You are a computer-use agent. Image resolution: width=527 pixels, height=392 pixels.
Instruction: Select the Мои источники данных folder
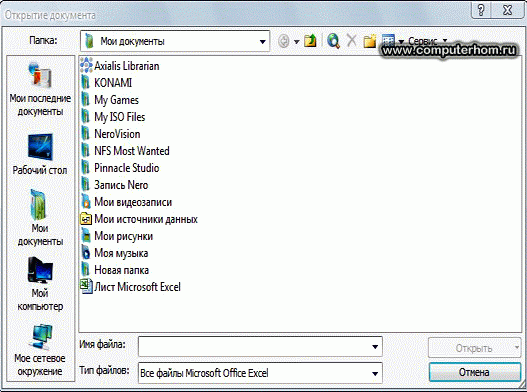coord(139,219)
